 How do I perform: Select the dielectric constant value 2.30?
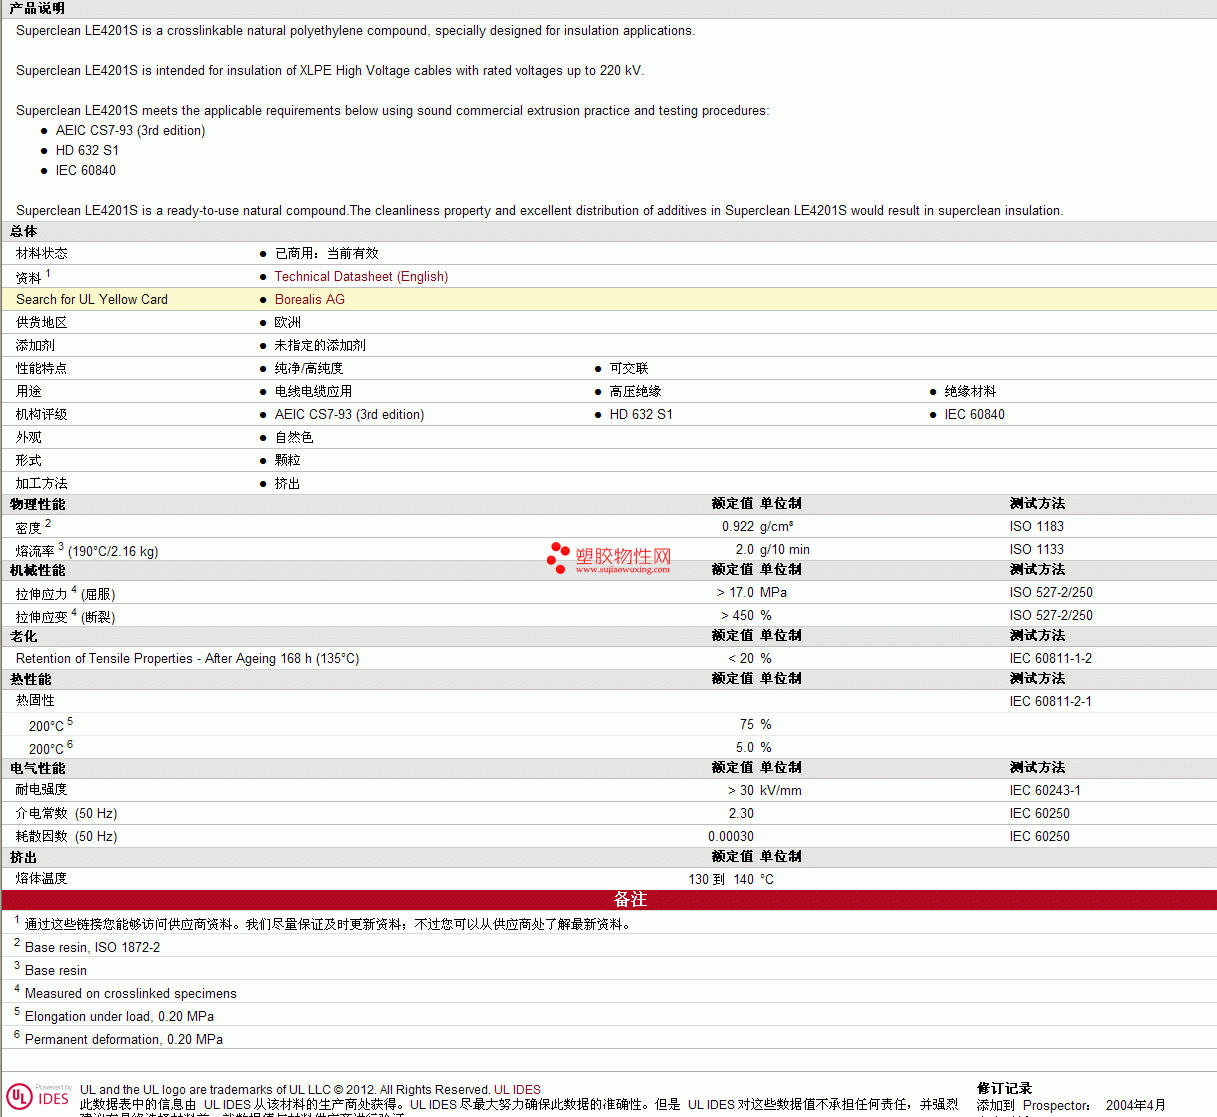741,814
